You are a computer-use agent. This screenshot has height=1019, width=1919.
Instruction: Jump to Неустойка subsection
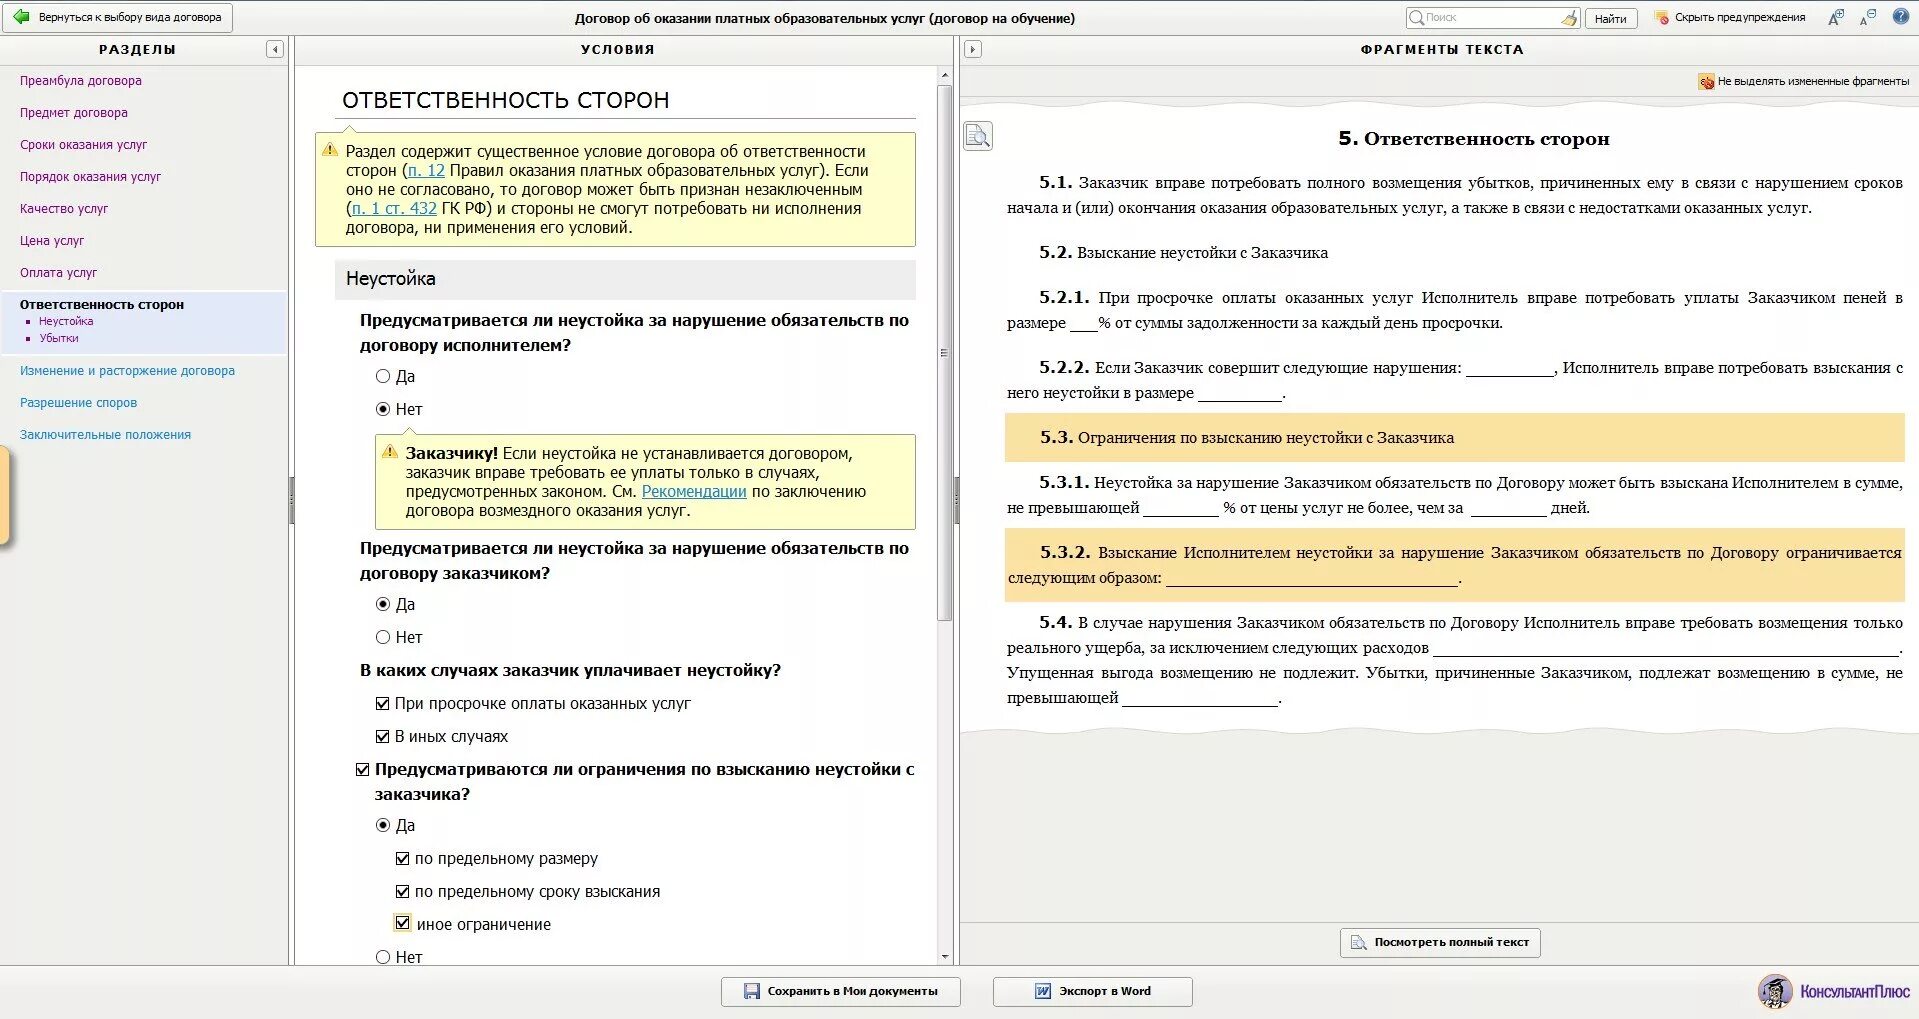(x=66, y=321)
